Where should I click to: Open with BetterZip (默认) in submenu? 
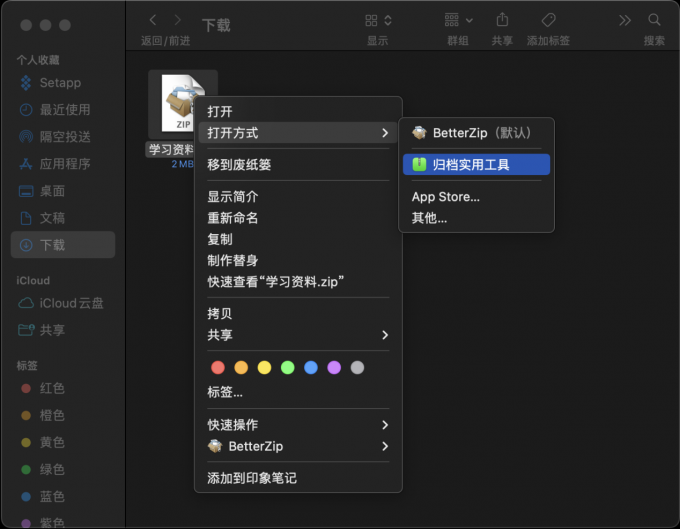(476, 133)
